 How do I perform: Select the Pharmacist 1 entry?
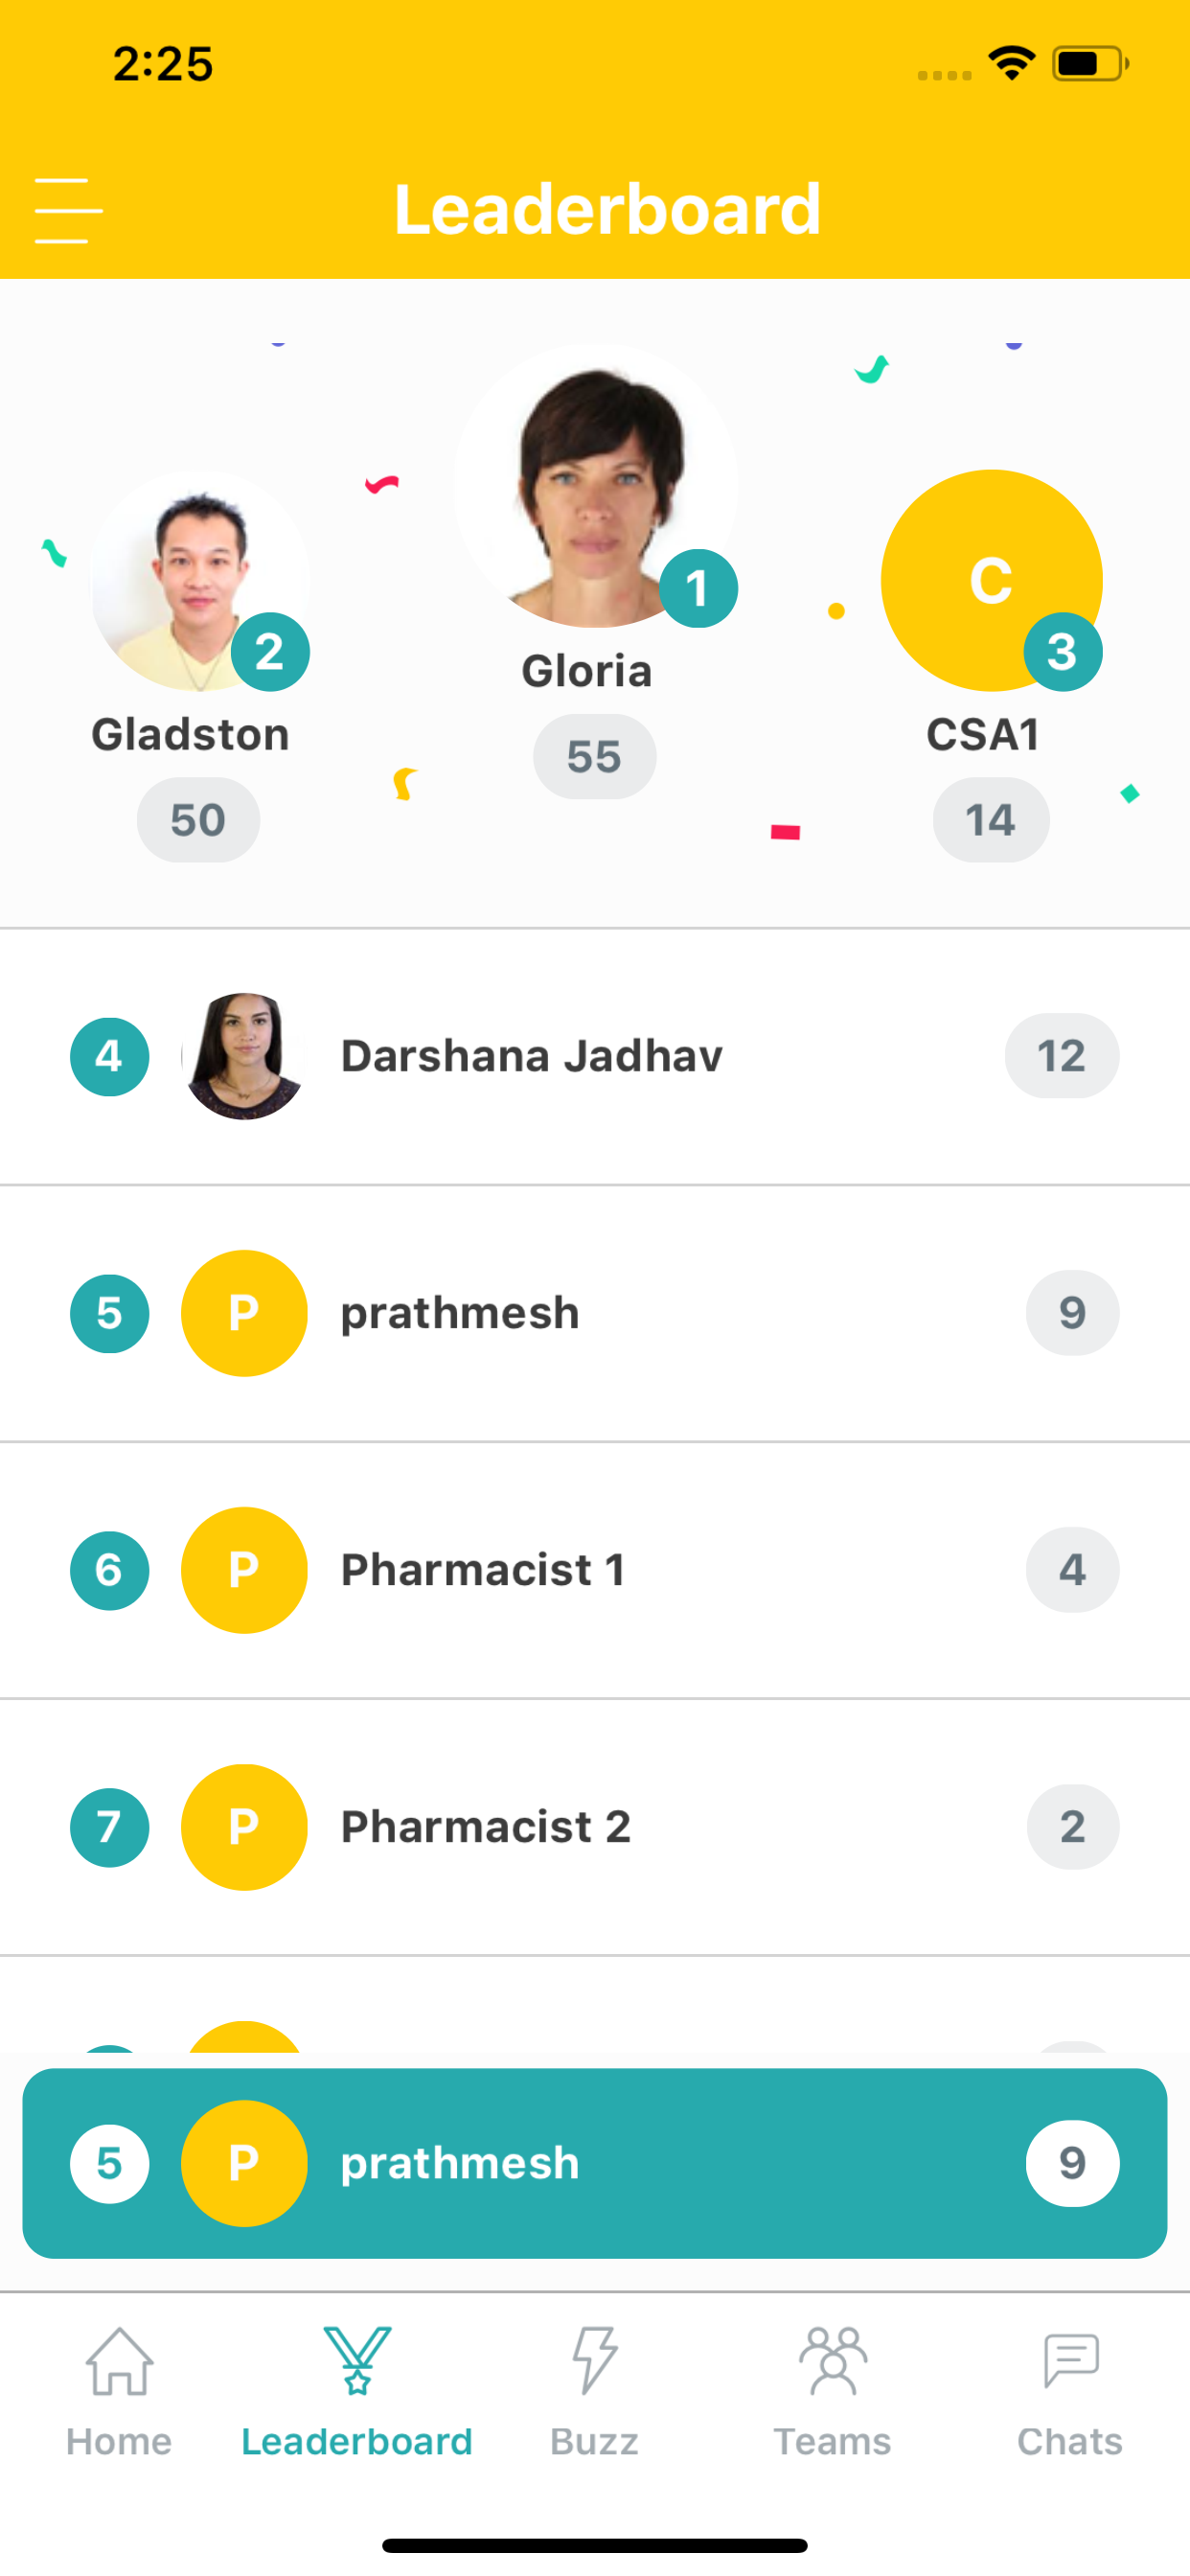[x=595, y=1571]
